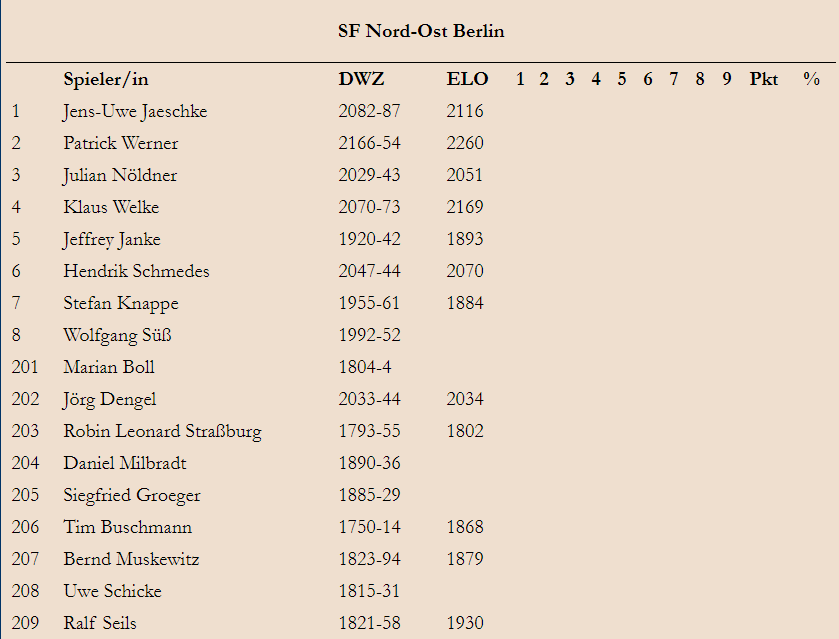Click the DWZ column header
Image resolution: width=839 pixels, height=639 pixels.
click(361, 79)
